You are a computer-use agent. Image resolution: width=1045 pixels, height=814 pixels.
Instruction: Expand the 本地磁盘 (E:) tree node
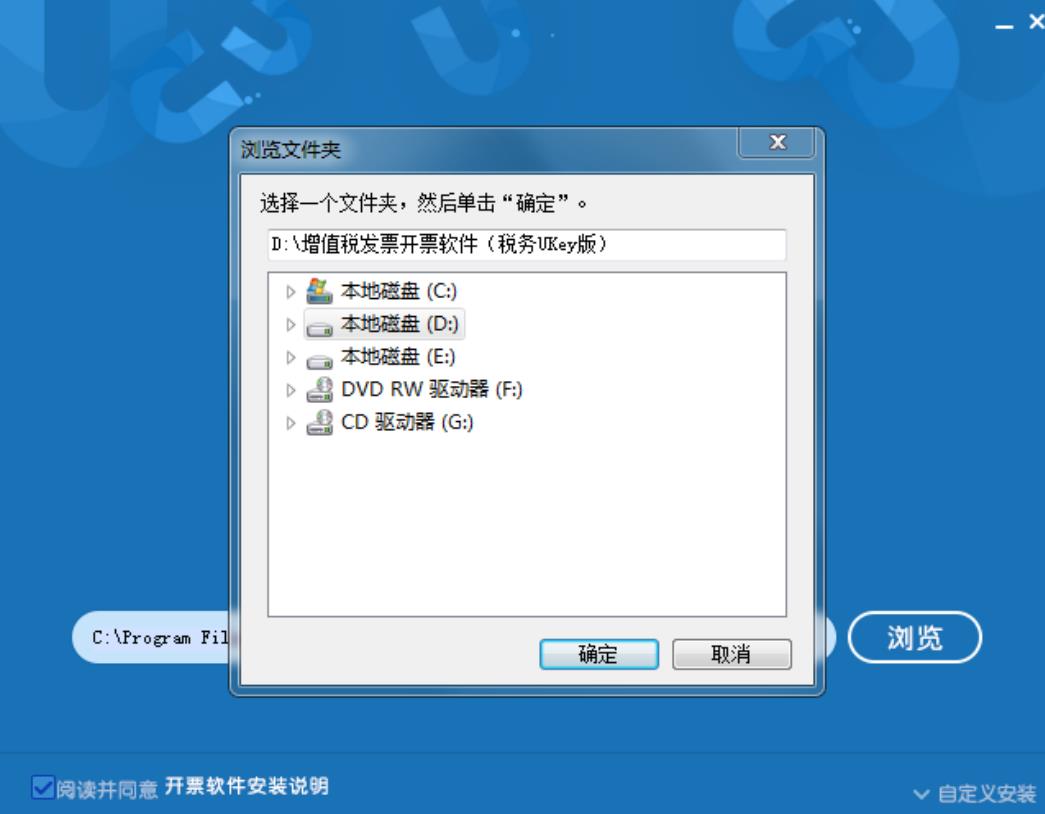coord(291,357)
